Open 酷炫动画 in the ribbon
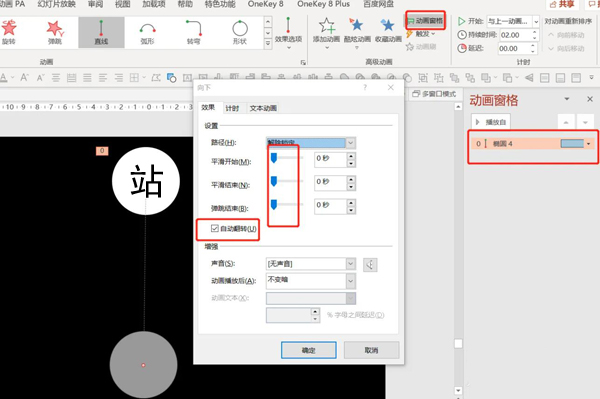 coord(357,33)
